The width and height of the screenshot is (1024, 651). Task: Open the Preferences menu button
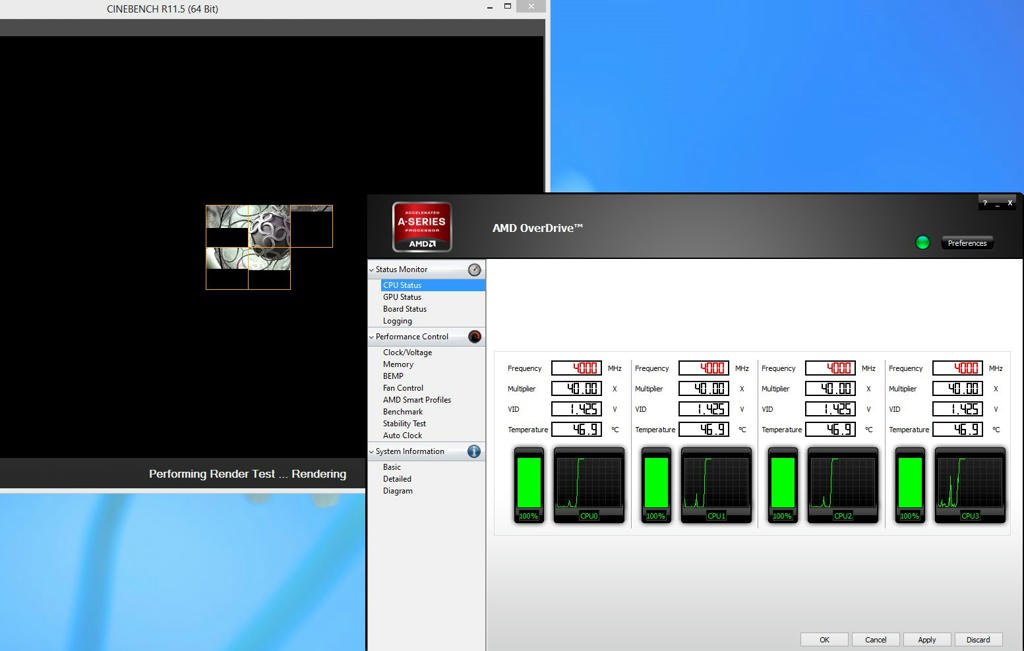point(967,243)
